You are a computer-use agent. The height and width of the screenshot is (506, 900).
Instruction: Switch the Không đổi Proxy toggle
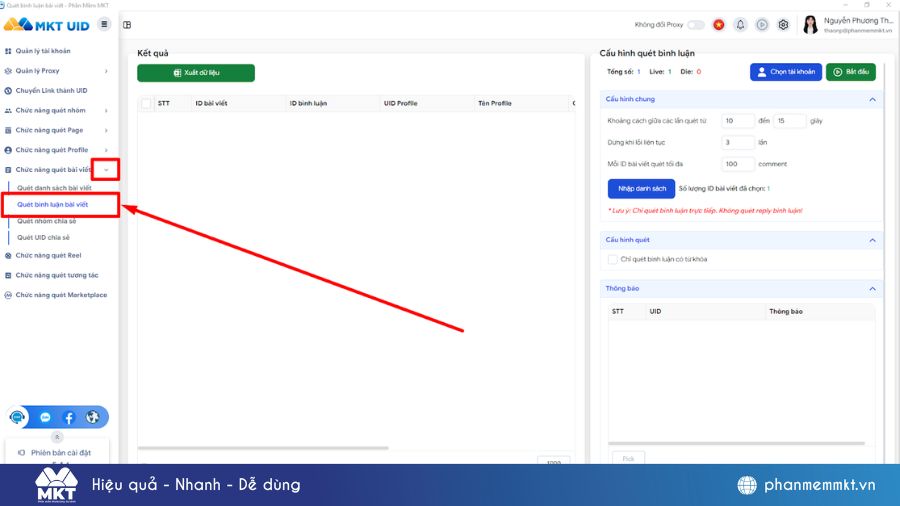pyautogui.click(x=696, y=25)
